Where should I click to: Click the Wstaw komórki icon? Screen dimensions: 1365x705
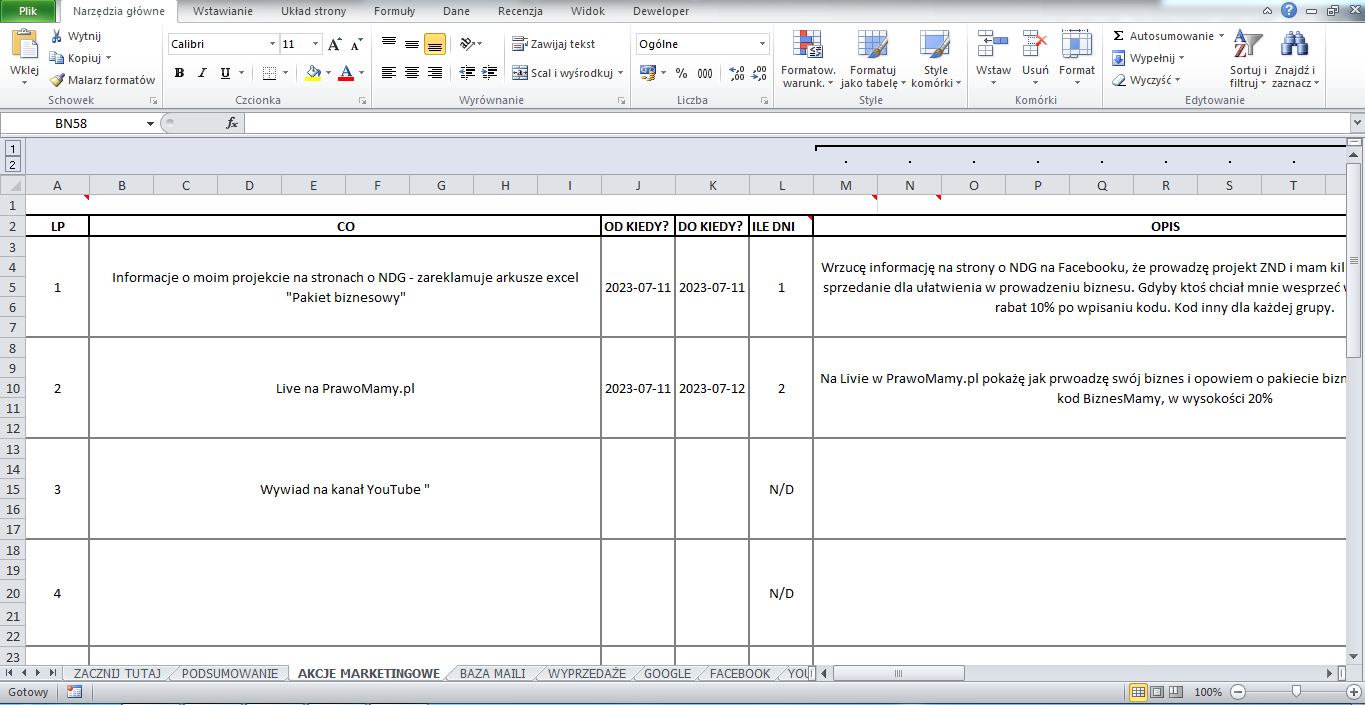pos(992,45)
